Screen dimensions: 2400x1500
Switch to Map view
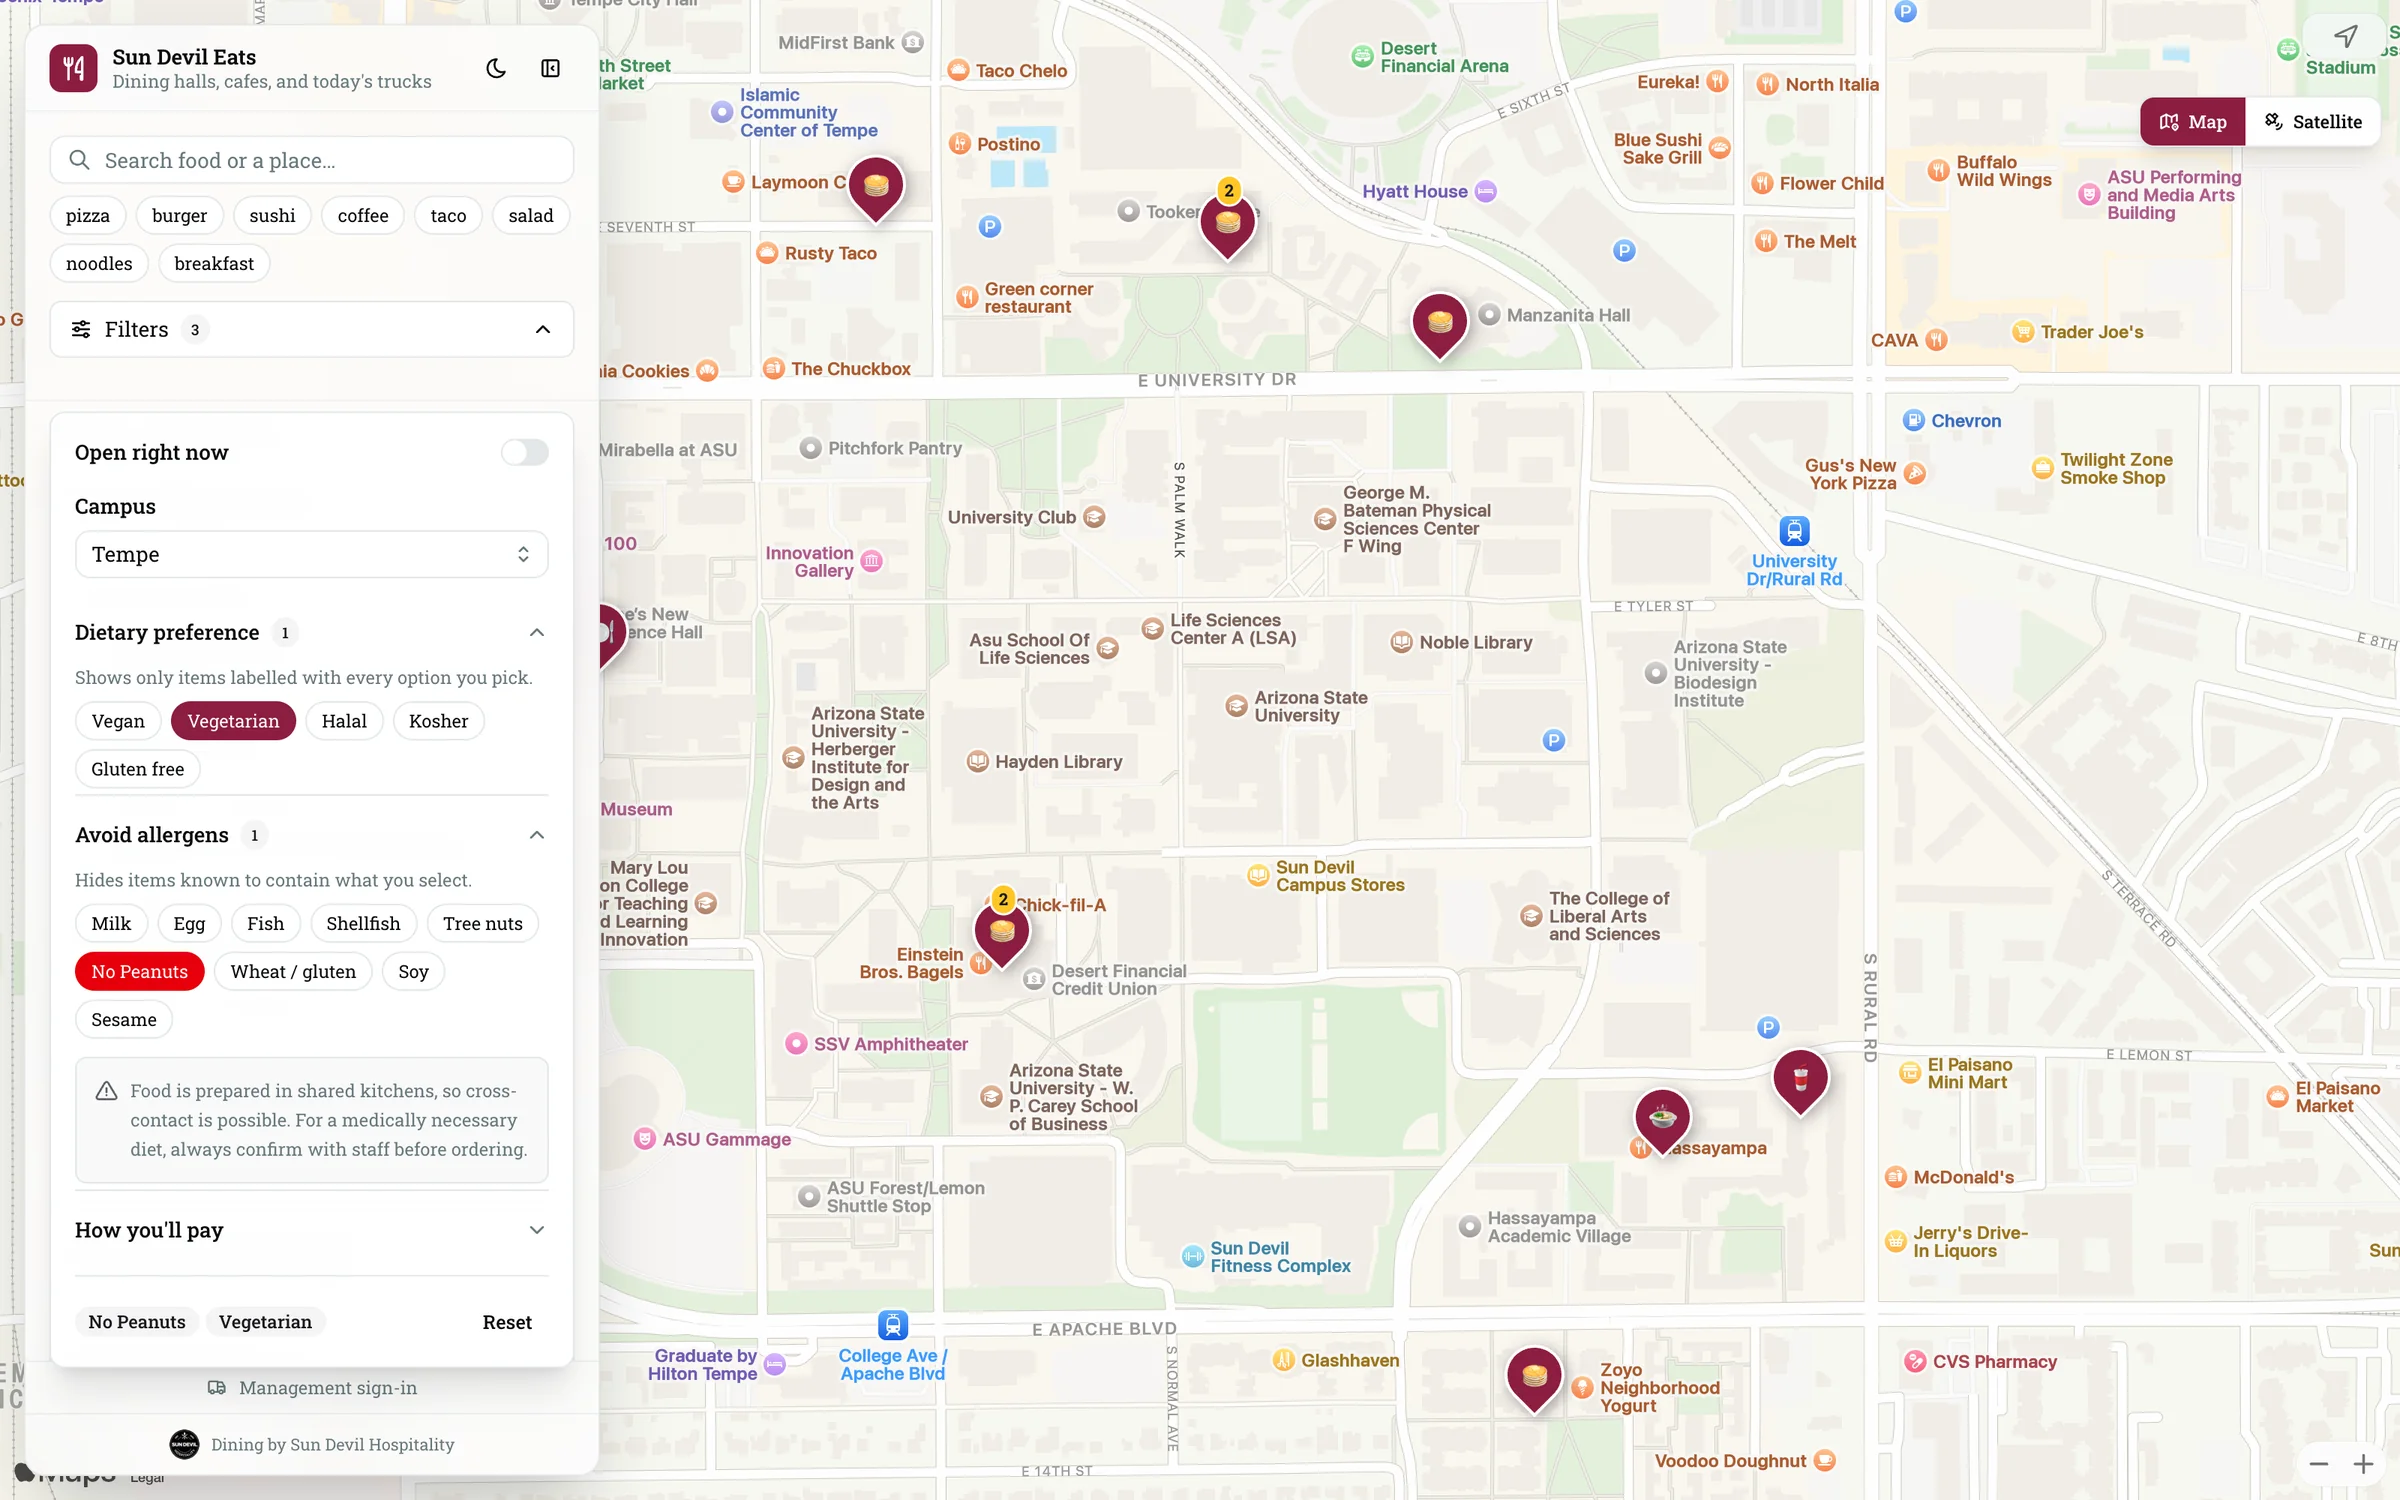tap(2193, 122)
